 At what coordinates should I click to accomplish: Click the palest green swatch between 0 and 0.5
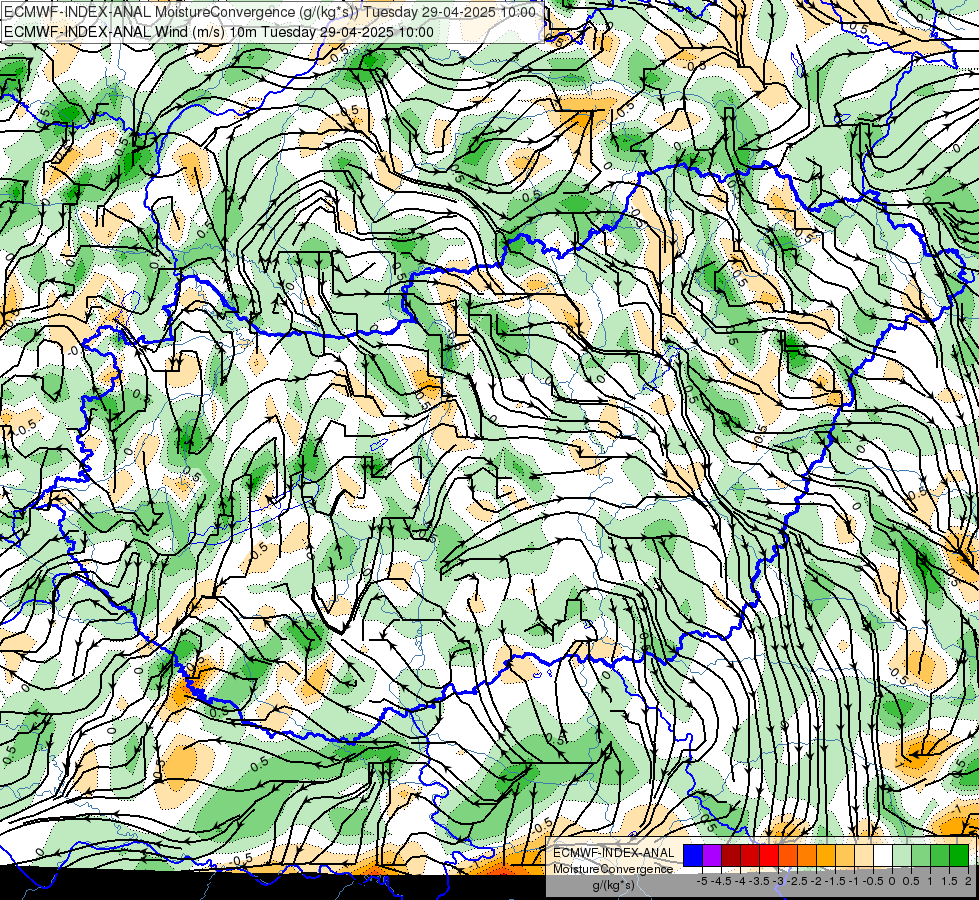[x=903, y=856]
